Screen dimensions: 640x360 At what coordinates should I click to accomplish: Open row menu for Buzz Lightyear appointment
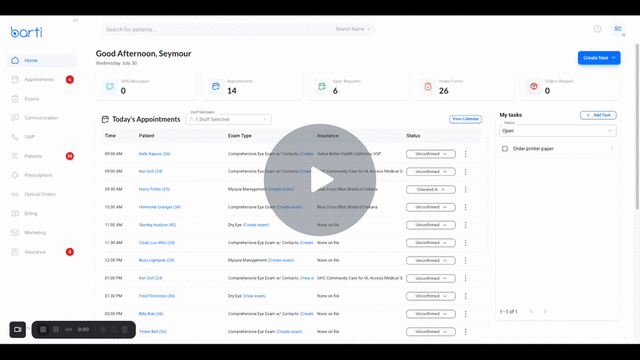tap(465, 260)
